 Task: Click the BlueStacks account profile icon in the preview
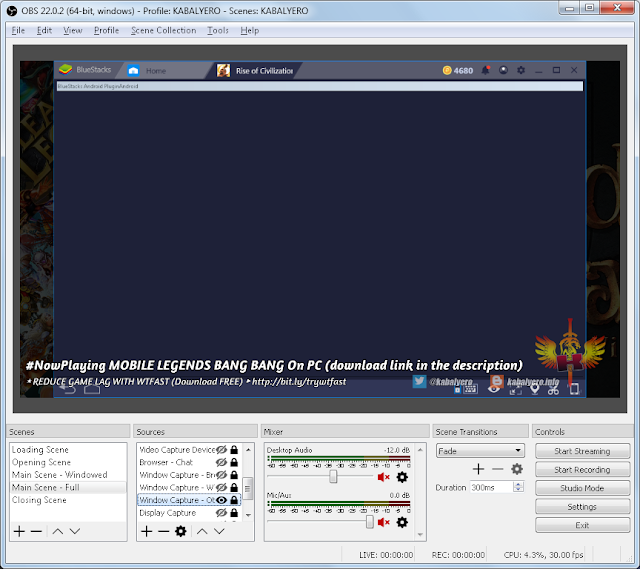tap(503, 70)
